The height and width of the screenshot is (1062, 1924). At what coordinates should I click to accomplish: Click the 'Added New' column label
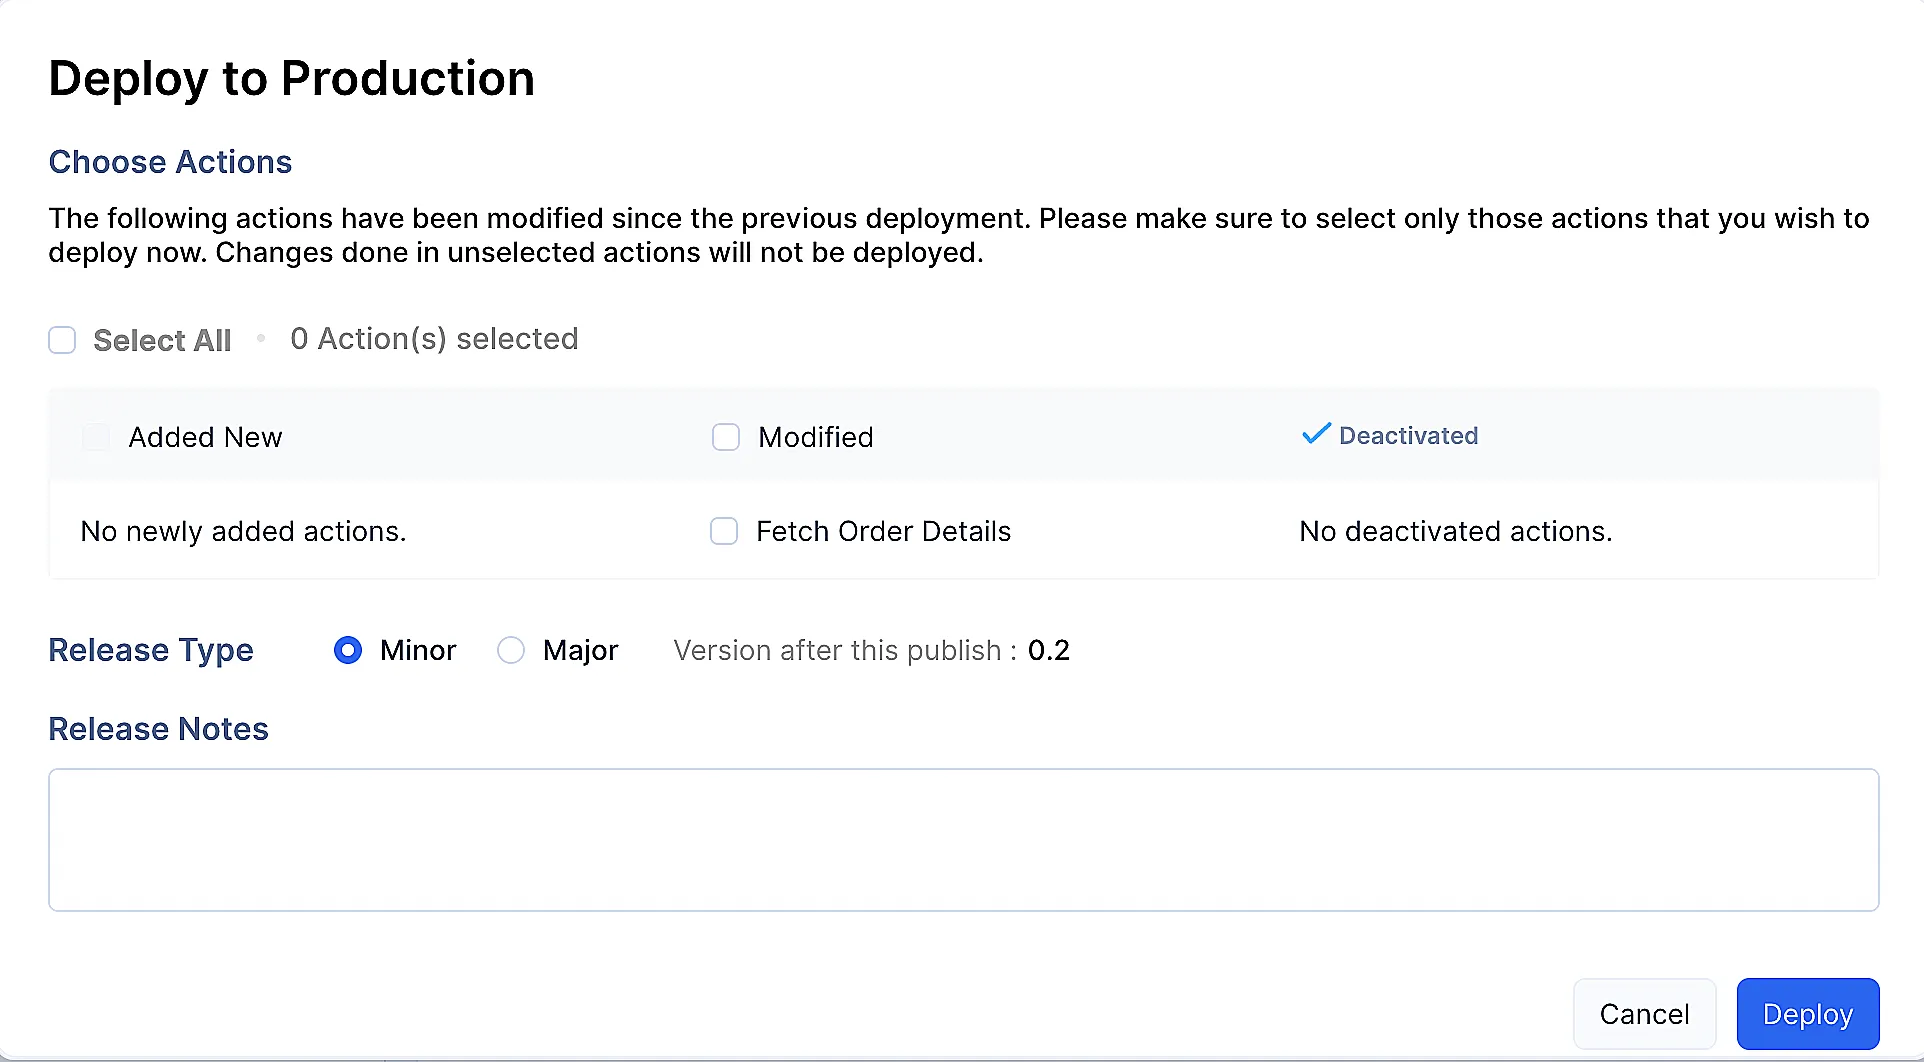pos(205,437)
